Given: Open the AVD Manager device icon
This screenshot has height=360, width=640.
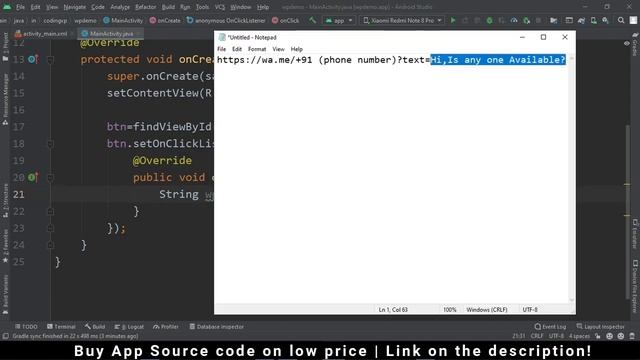Looking at the screenshot, I should 593,20.
